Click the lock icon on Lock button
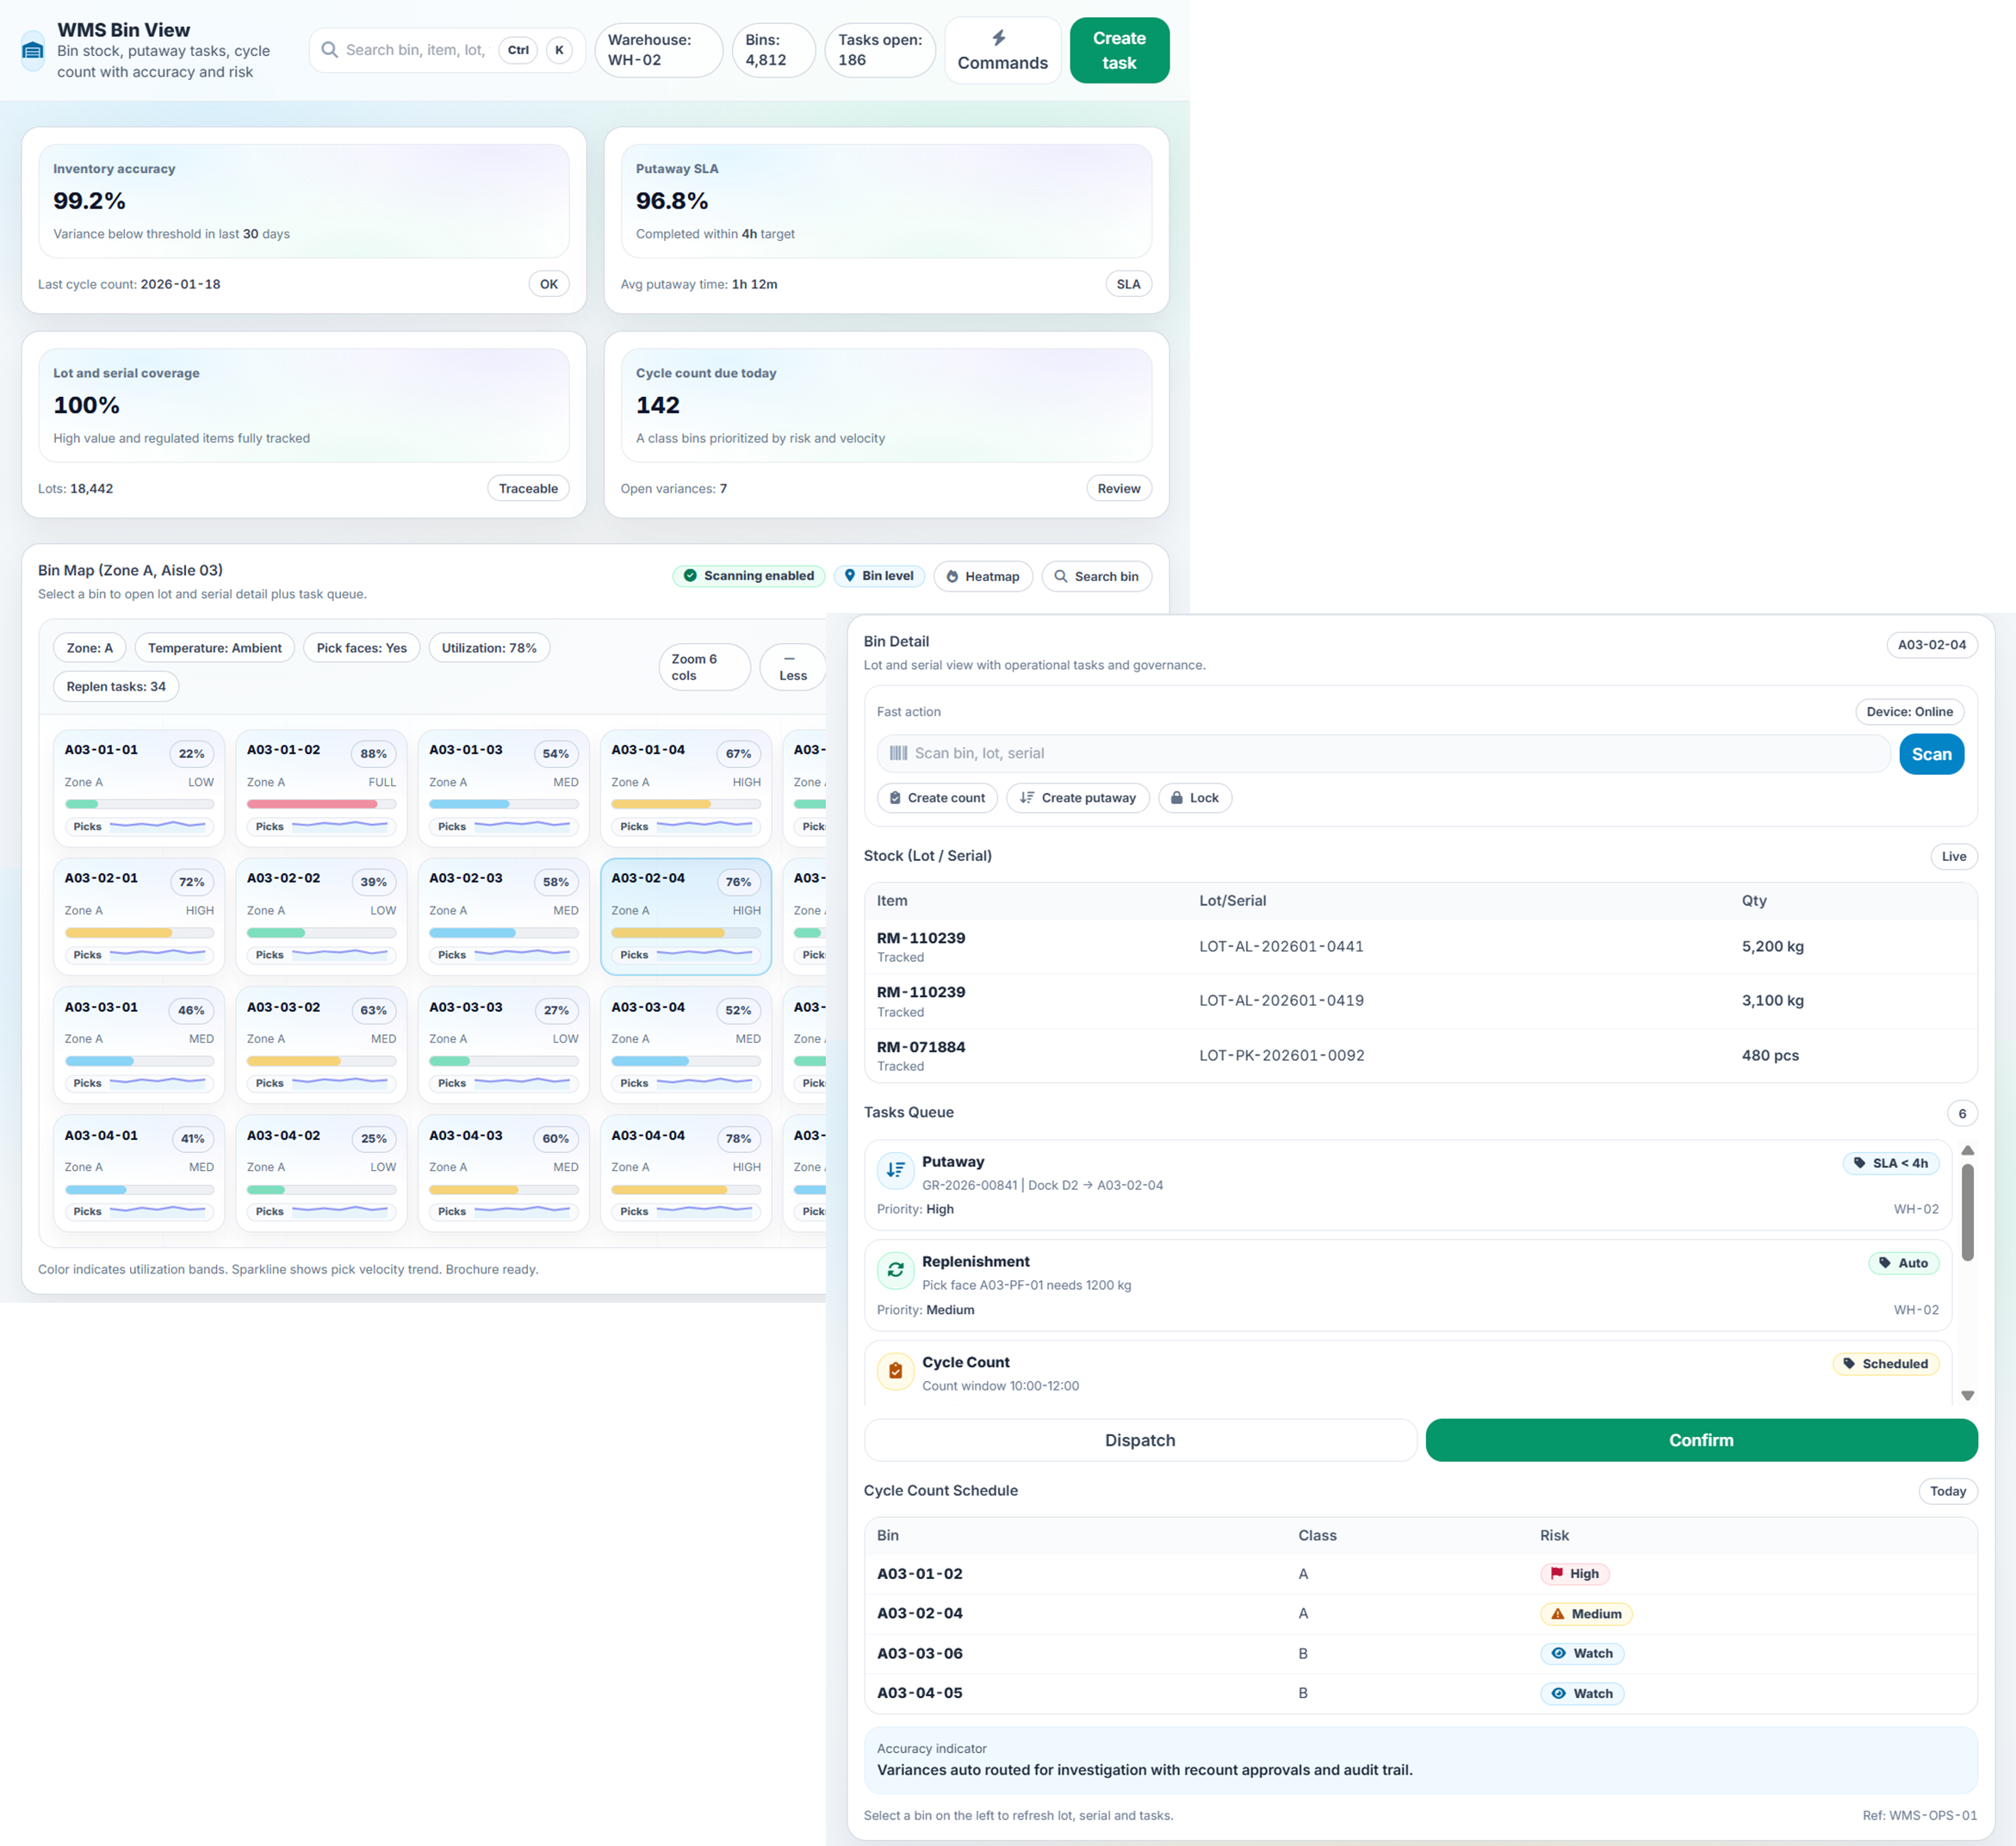Viewport: 2016px width, 1846px height. click(x=1177, y=798)
